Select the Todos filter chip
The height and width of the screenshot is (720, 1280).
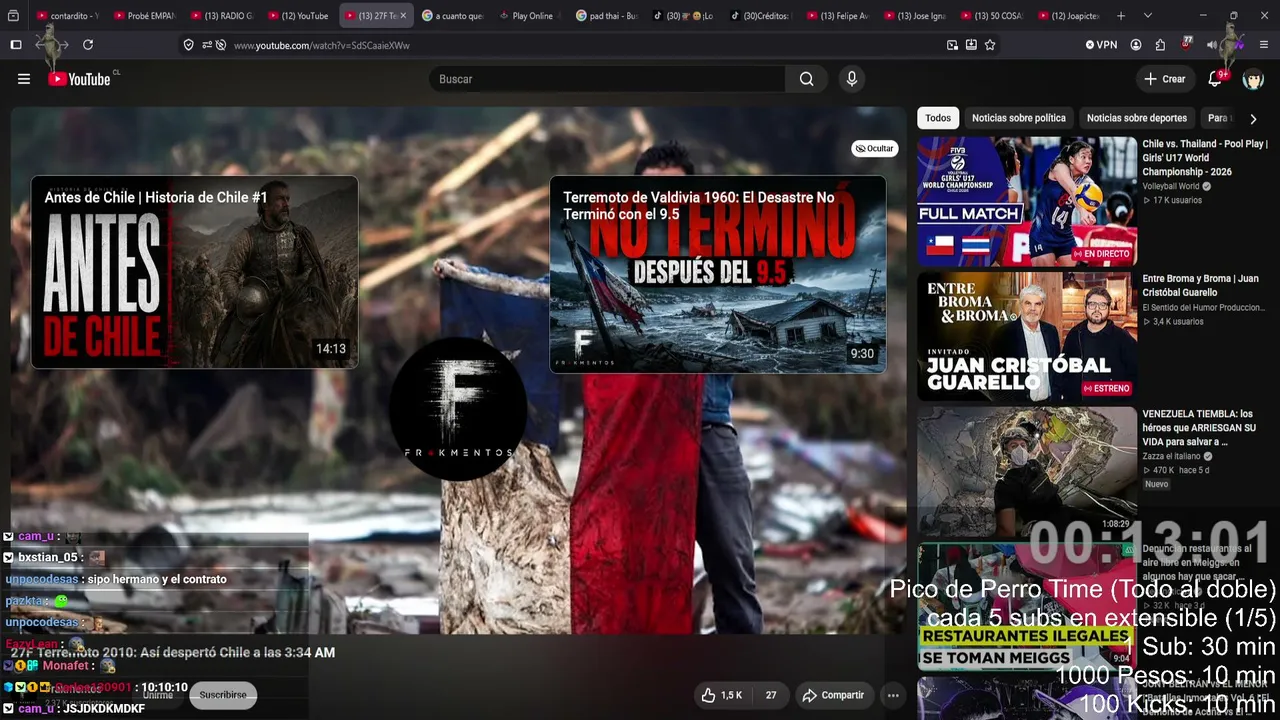coord(938,118)
